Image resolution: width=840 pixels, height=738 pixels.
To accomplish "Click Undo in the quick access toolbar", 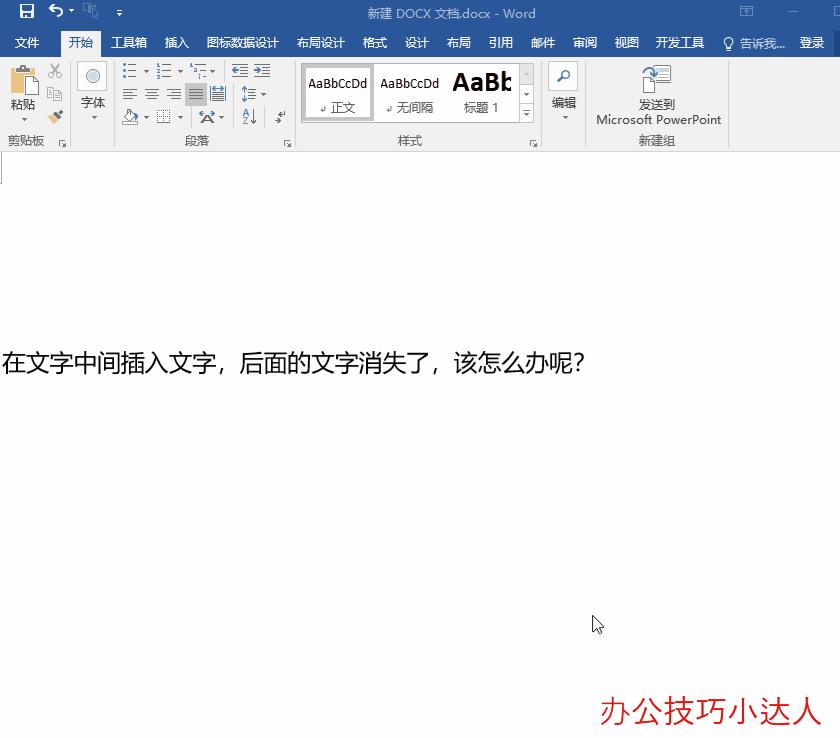I will [54, 12].
